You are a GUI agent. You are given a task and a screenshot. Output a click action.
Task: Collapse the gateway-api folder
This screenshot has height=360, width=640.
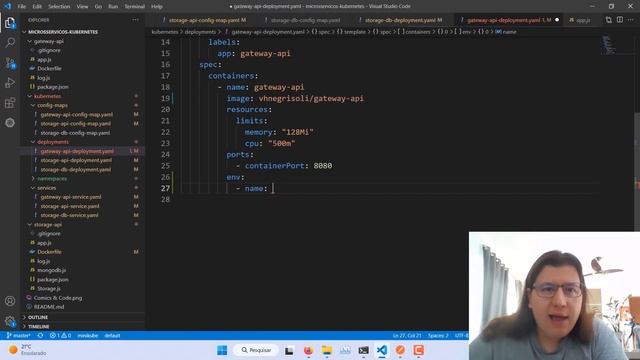[x=48, y=41]
